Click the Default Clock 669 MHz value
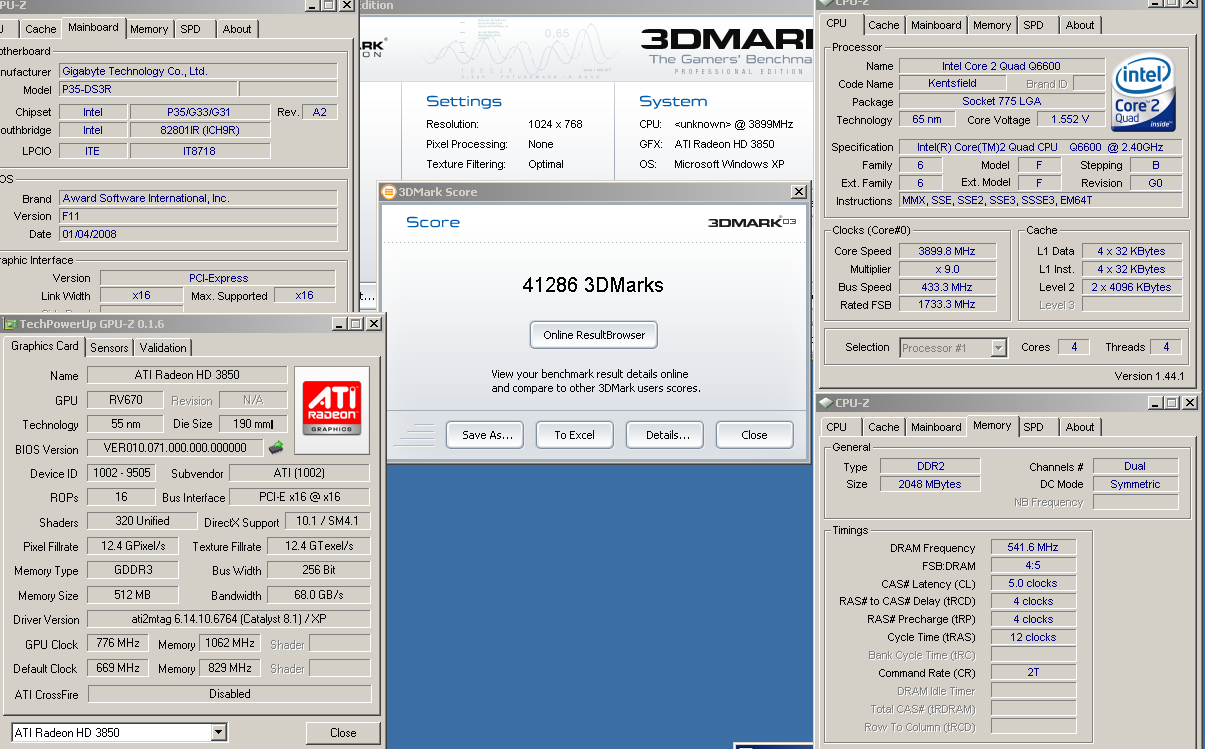Viewport: 1205px width, 749px height. [118, 668]
